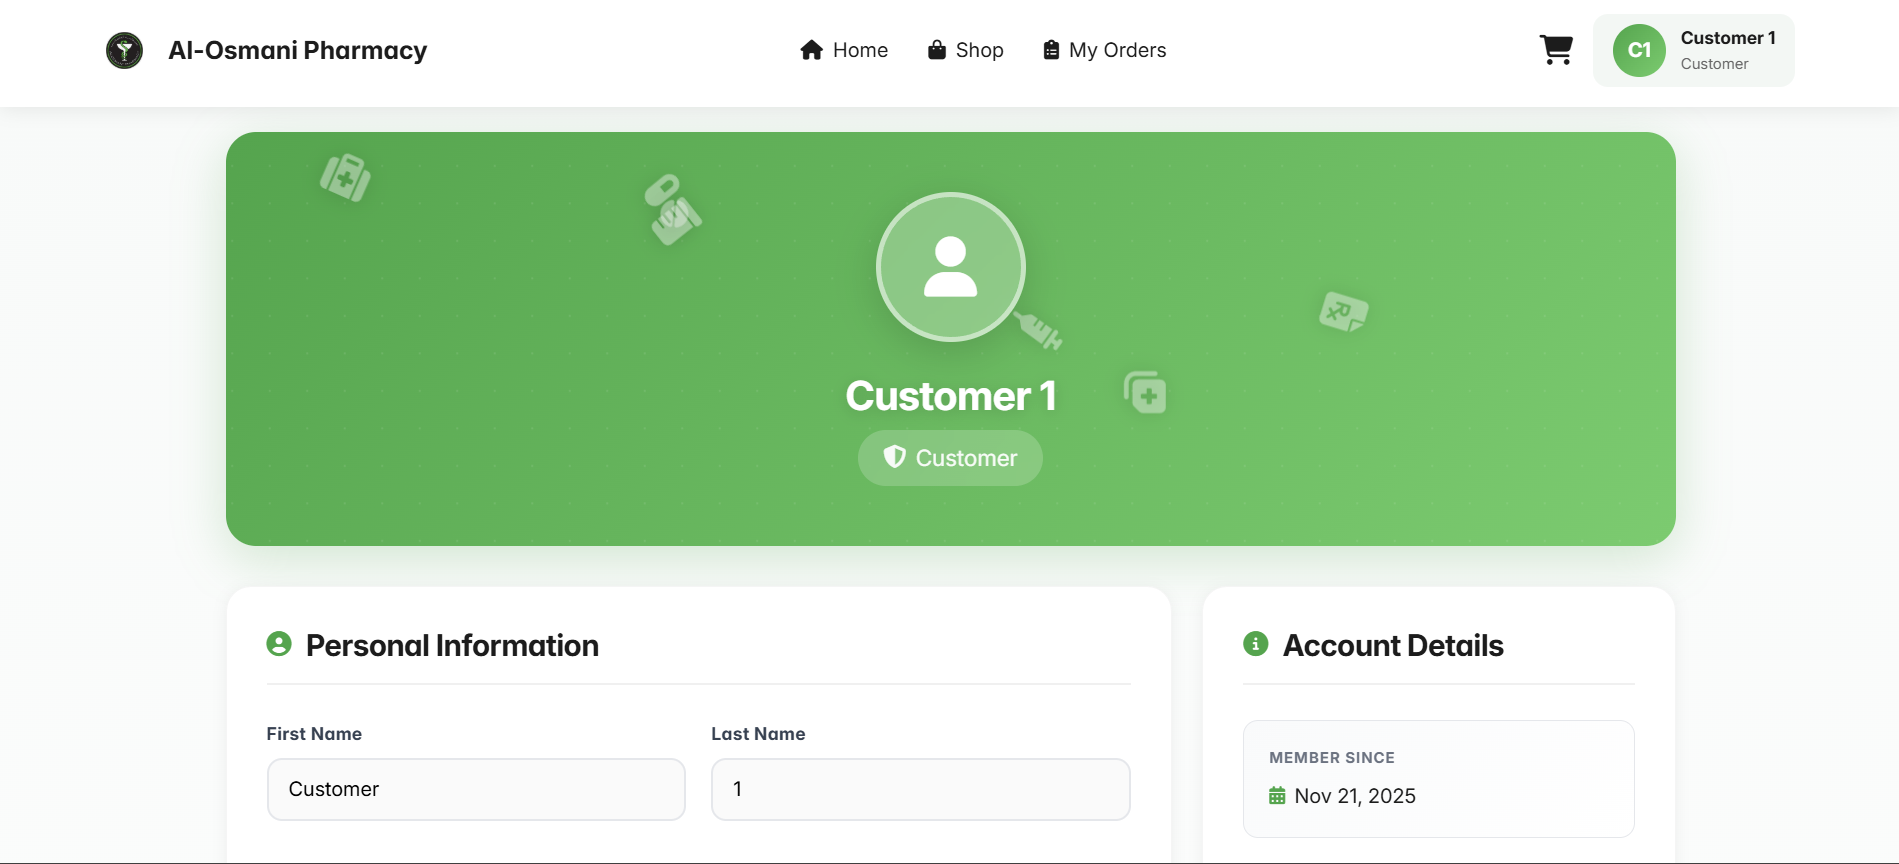This screenshot has width=1899, height=864.
Task: Open the Customer 1 account menu
Action: 1693,50
